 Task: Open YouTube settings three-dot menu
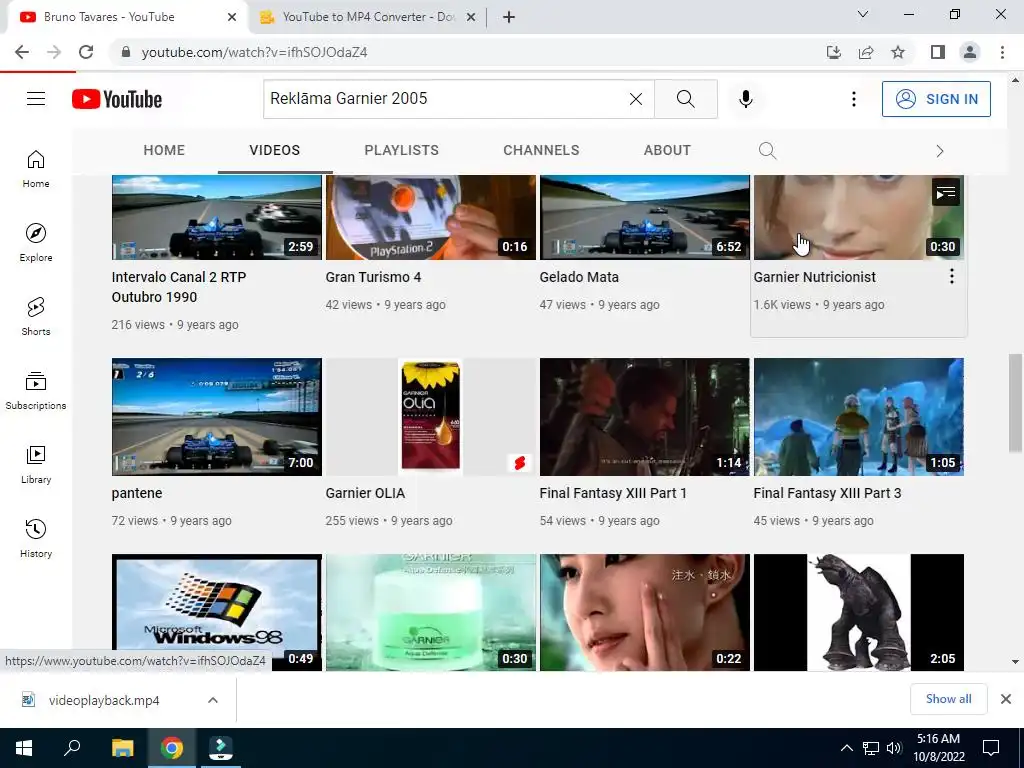click(x=854, y=99)
